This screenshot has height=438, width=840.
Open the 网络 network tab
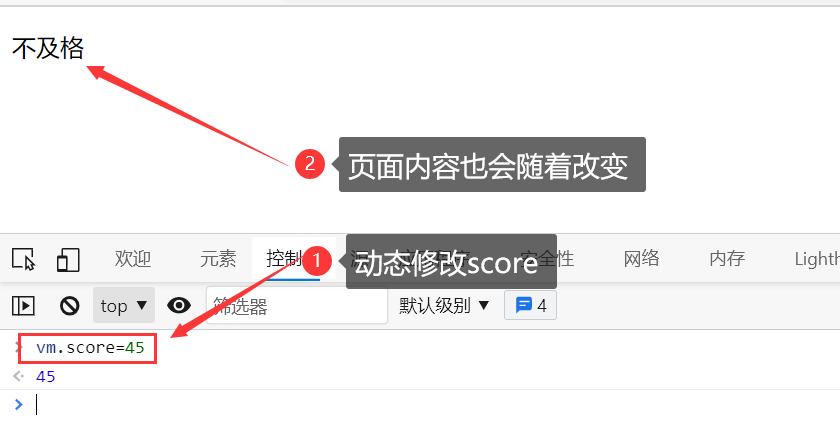click(x=641, y=259)
